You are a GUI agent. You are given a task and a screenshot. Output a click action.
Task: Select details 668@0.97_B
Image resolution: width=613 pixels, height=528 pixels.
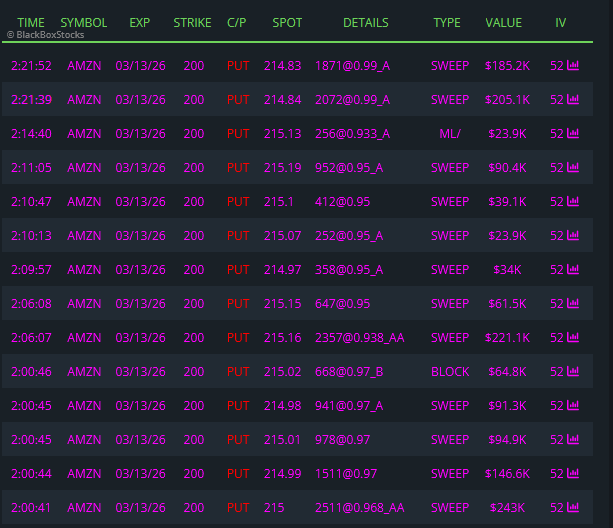(x=349, y=372)
